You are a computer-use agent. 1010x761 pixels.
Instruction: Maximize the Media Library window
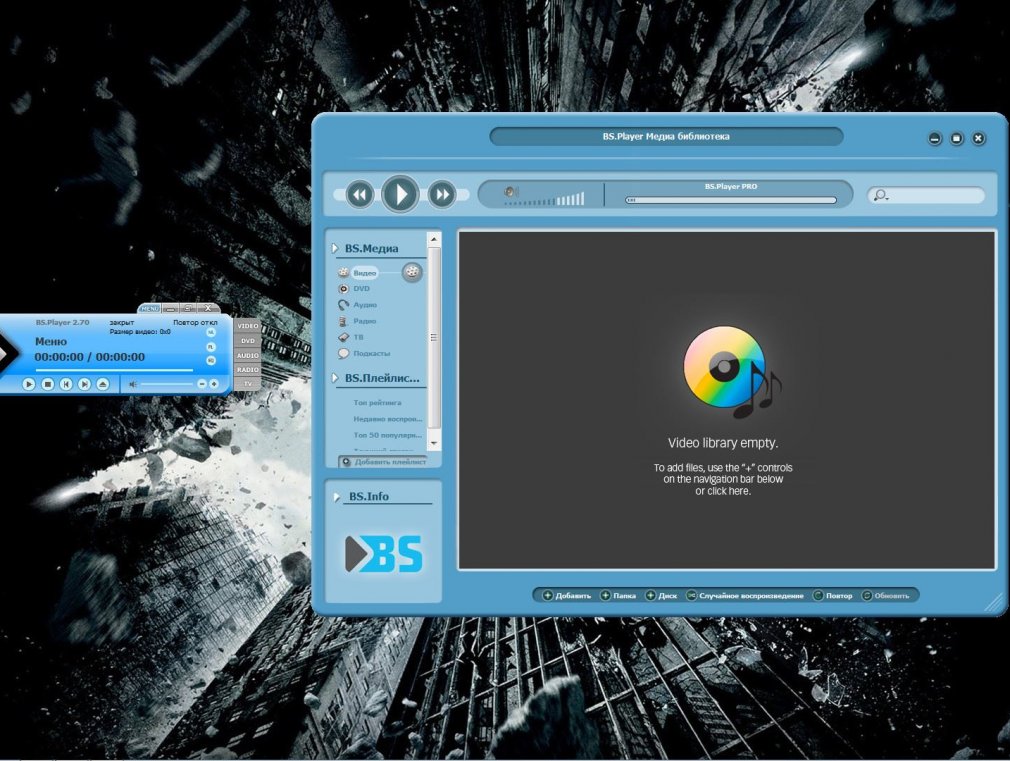point(957,138)
